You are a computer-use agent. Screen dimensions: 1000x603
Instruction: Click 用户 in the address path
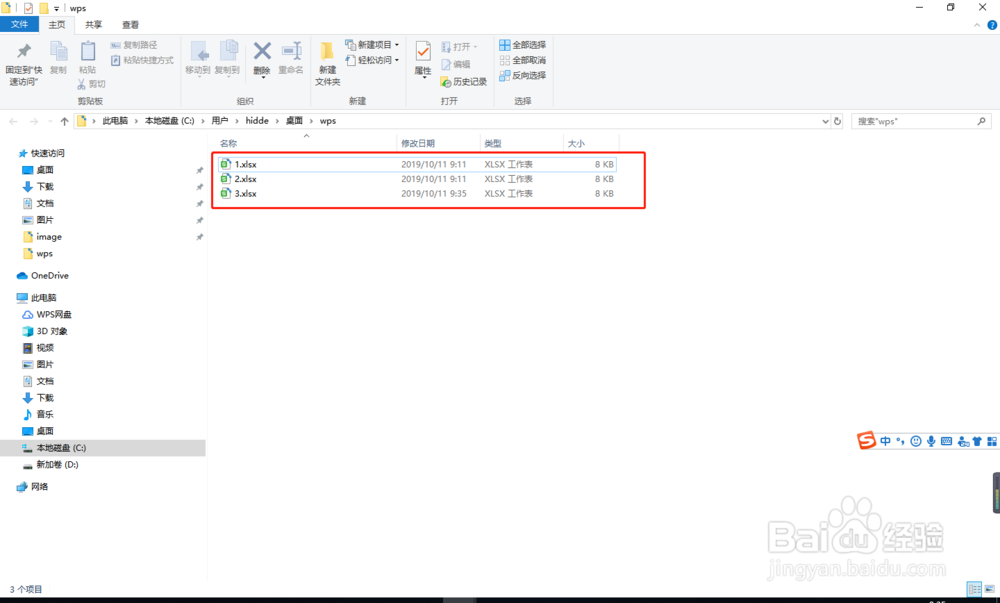pos(219,120)
